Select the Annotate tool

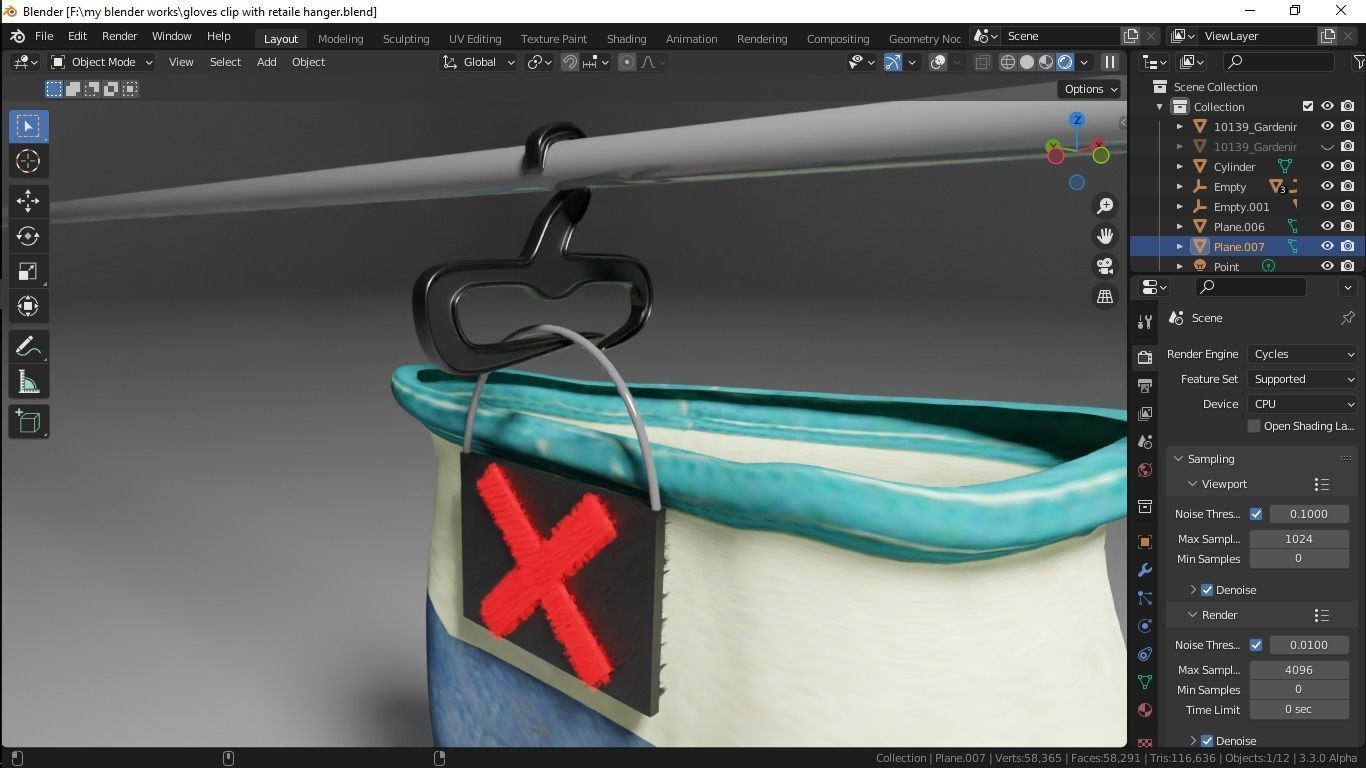click(28, 346)
